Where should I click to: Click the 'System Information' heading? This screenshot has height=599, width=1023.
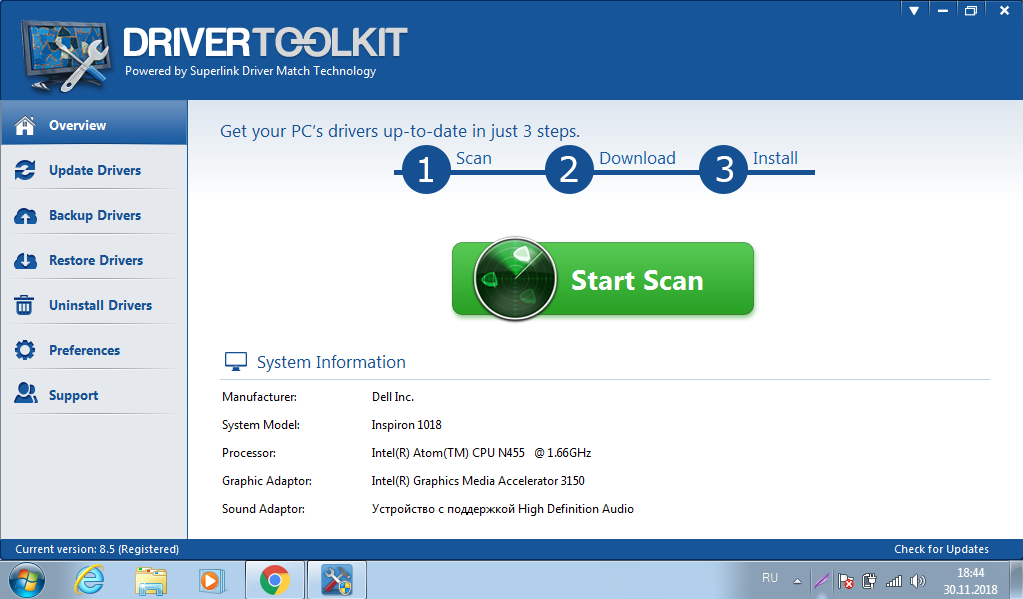click(331, 362)
